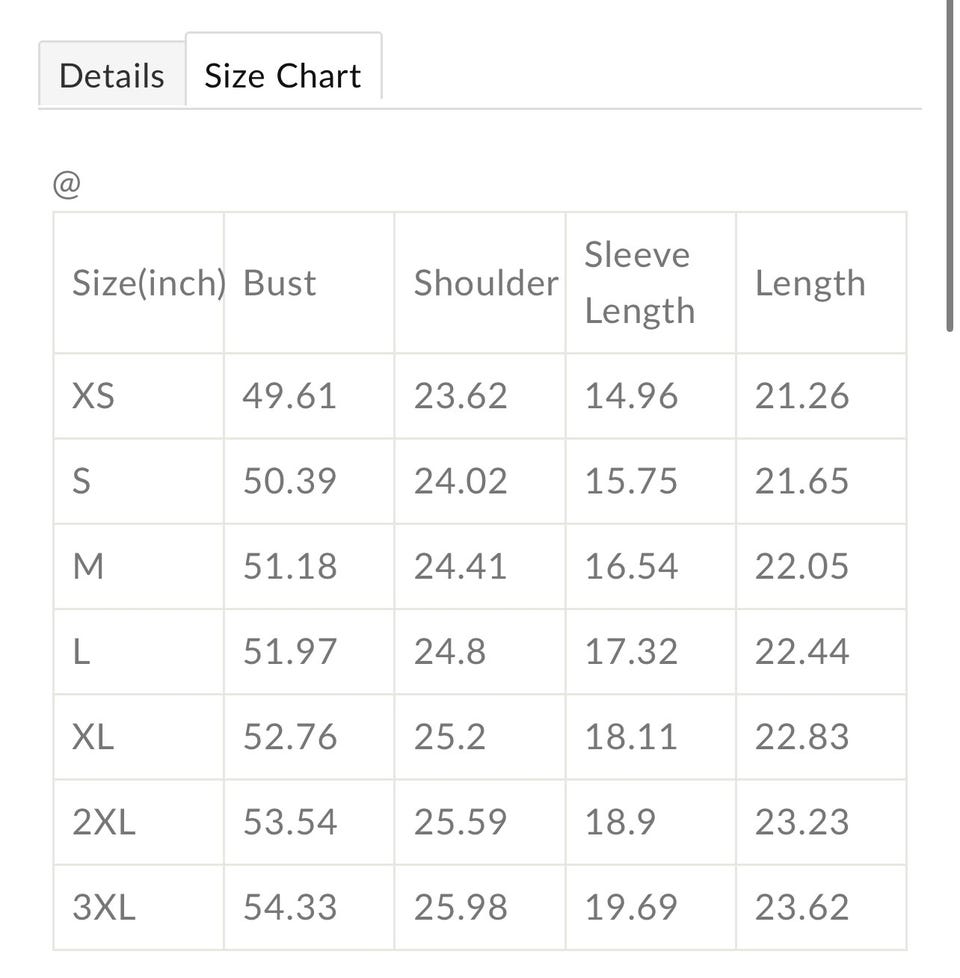Select the XS size row label
The height and width of the screenshot is (978, 960).
click(x=93, y=396)
